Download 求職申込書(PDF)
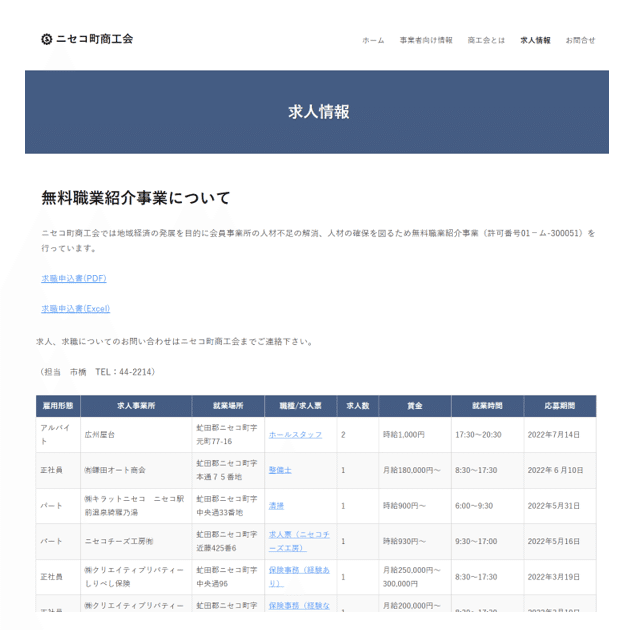 click(74, 278)
